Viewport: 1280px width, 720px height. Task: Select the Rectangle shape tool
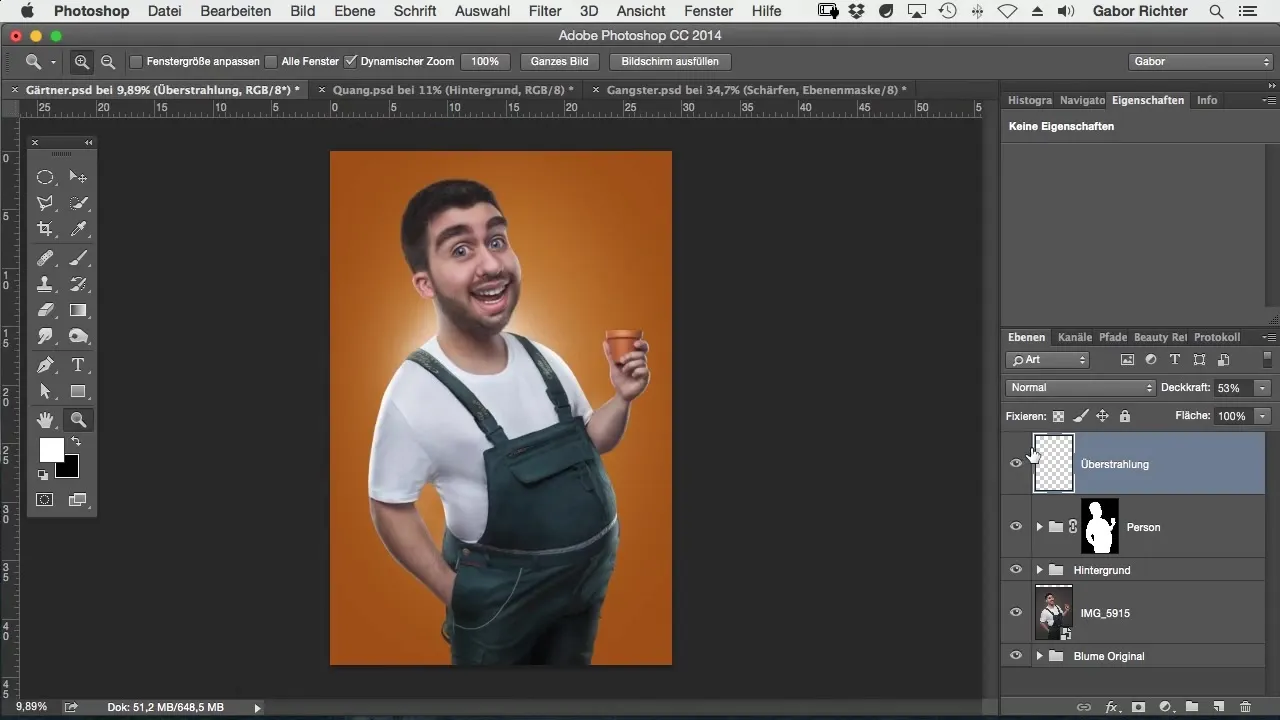pos(78,391)
